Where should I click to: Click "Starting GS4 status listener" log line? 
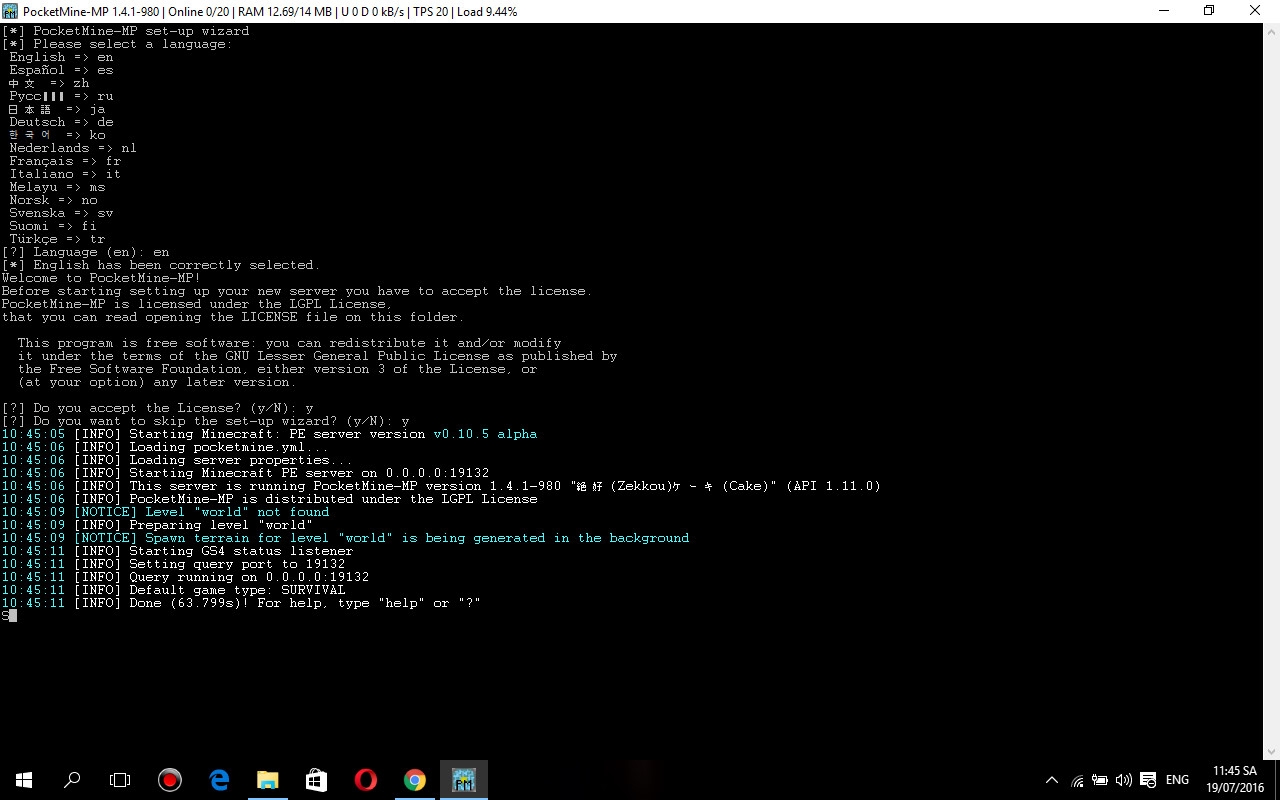(177, 551)
